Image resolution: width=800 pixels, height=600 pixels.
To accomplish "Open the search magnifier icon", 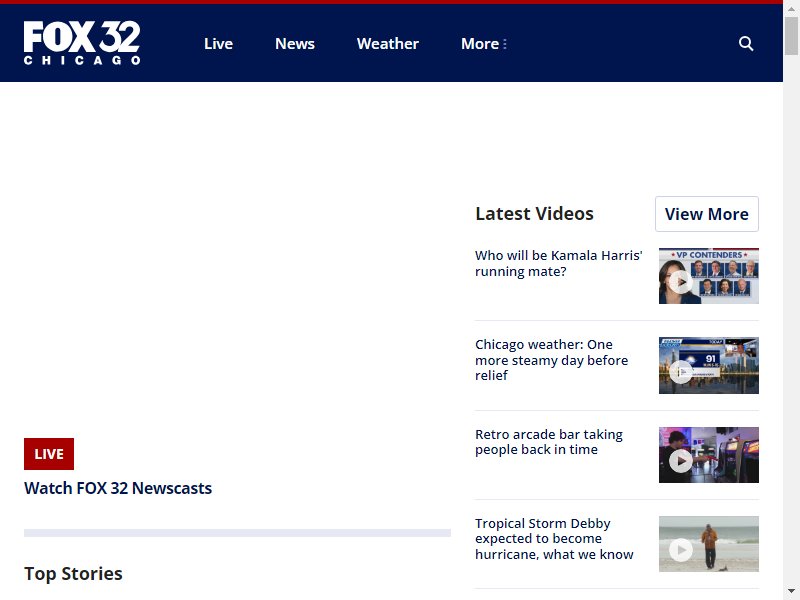I will click(x=746, y=43).
